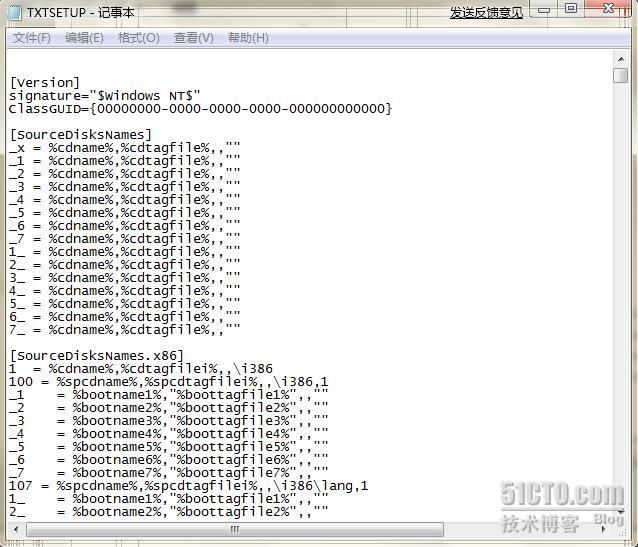
Task: Click the line starting with 1 = %cdname%,%cdtagfilei%
Action: click(x=141, y=369)
